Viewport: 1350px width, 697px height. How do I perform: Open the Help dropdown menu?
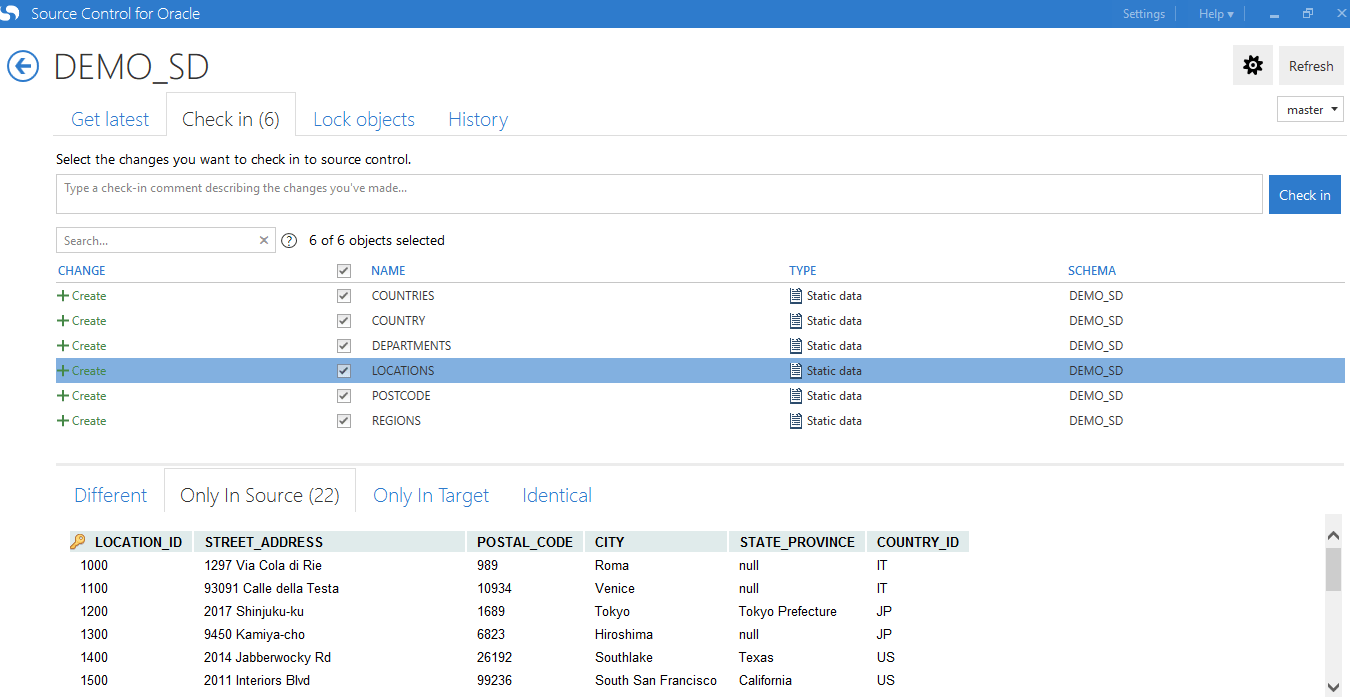[1216, 14]
